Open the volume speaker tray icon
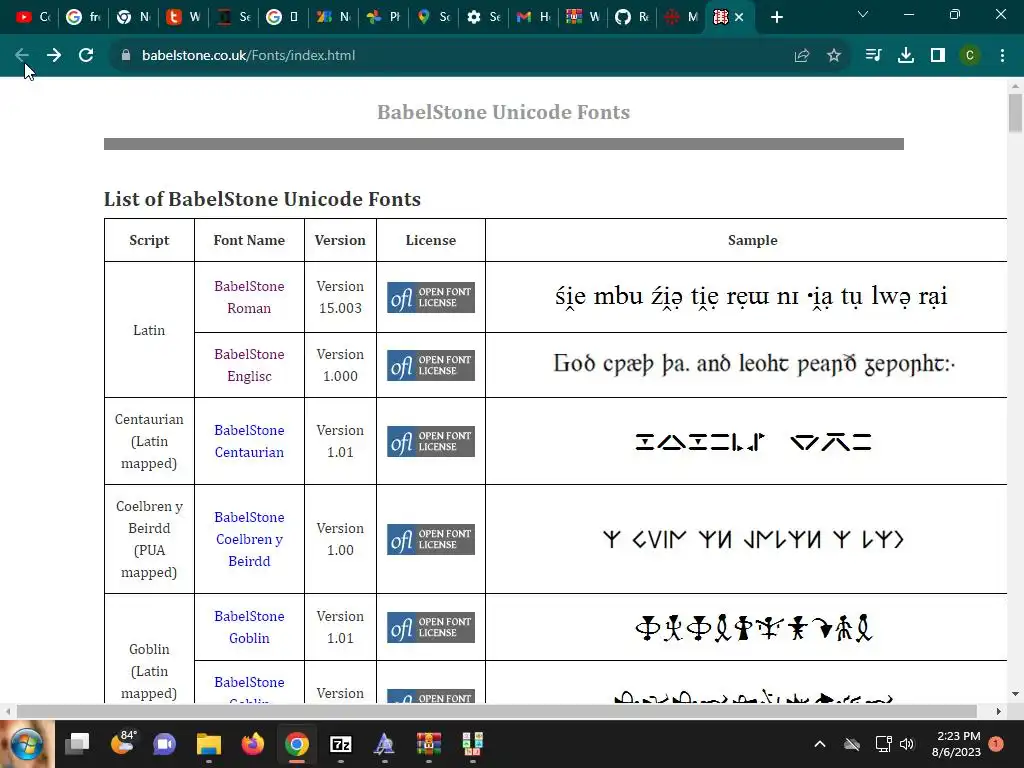Image resolution: width=1024 pixels, height=768 pixels. pyautogui.click(x=907, y=744)
